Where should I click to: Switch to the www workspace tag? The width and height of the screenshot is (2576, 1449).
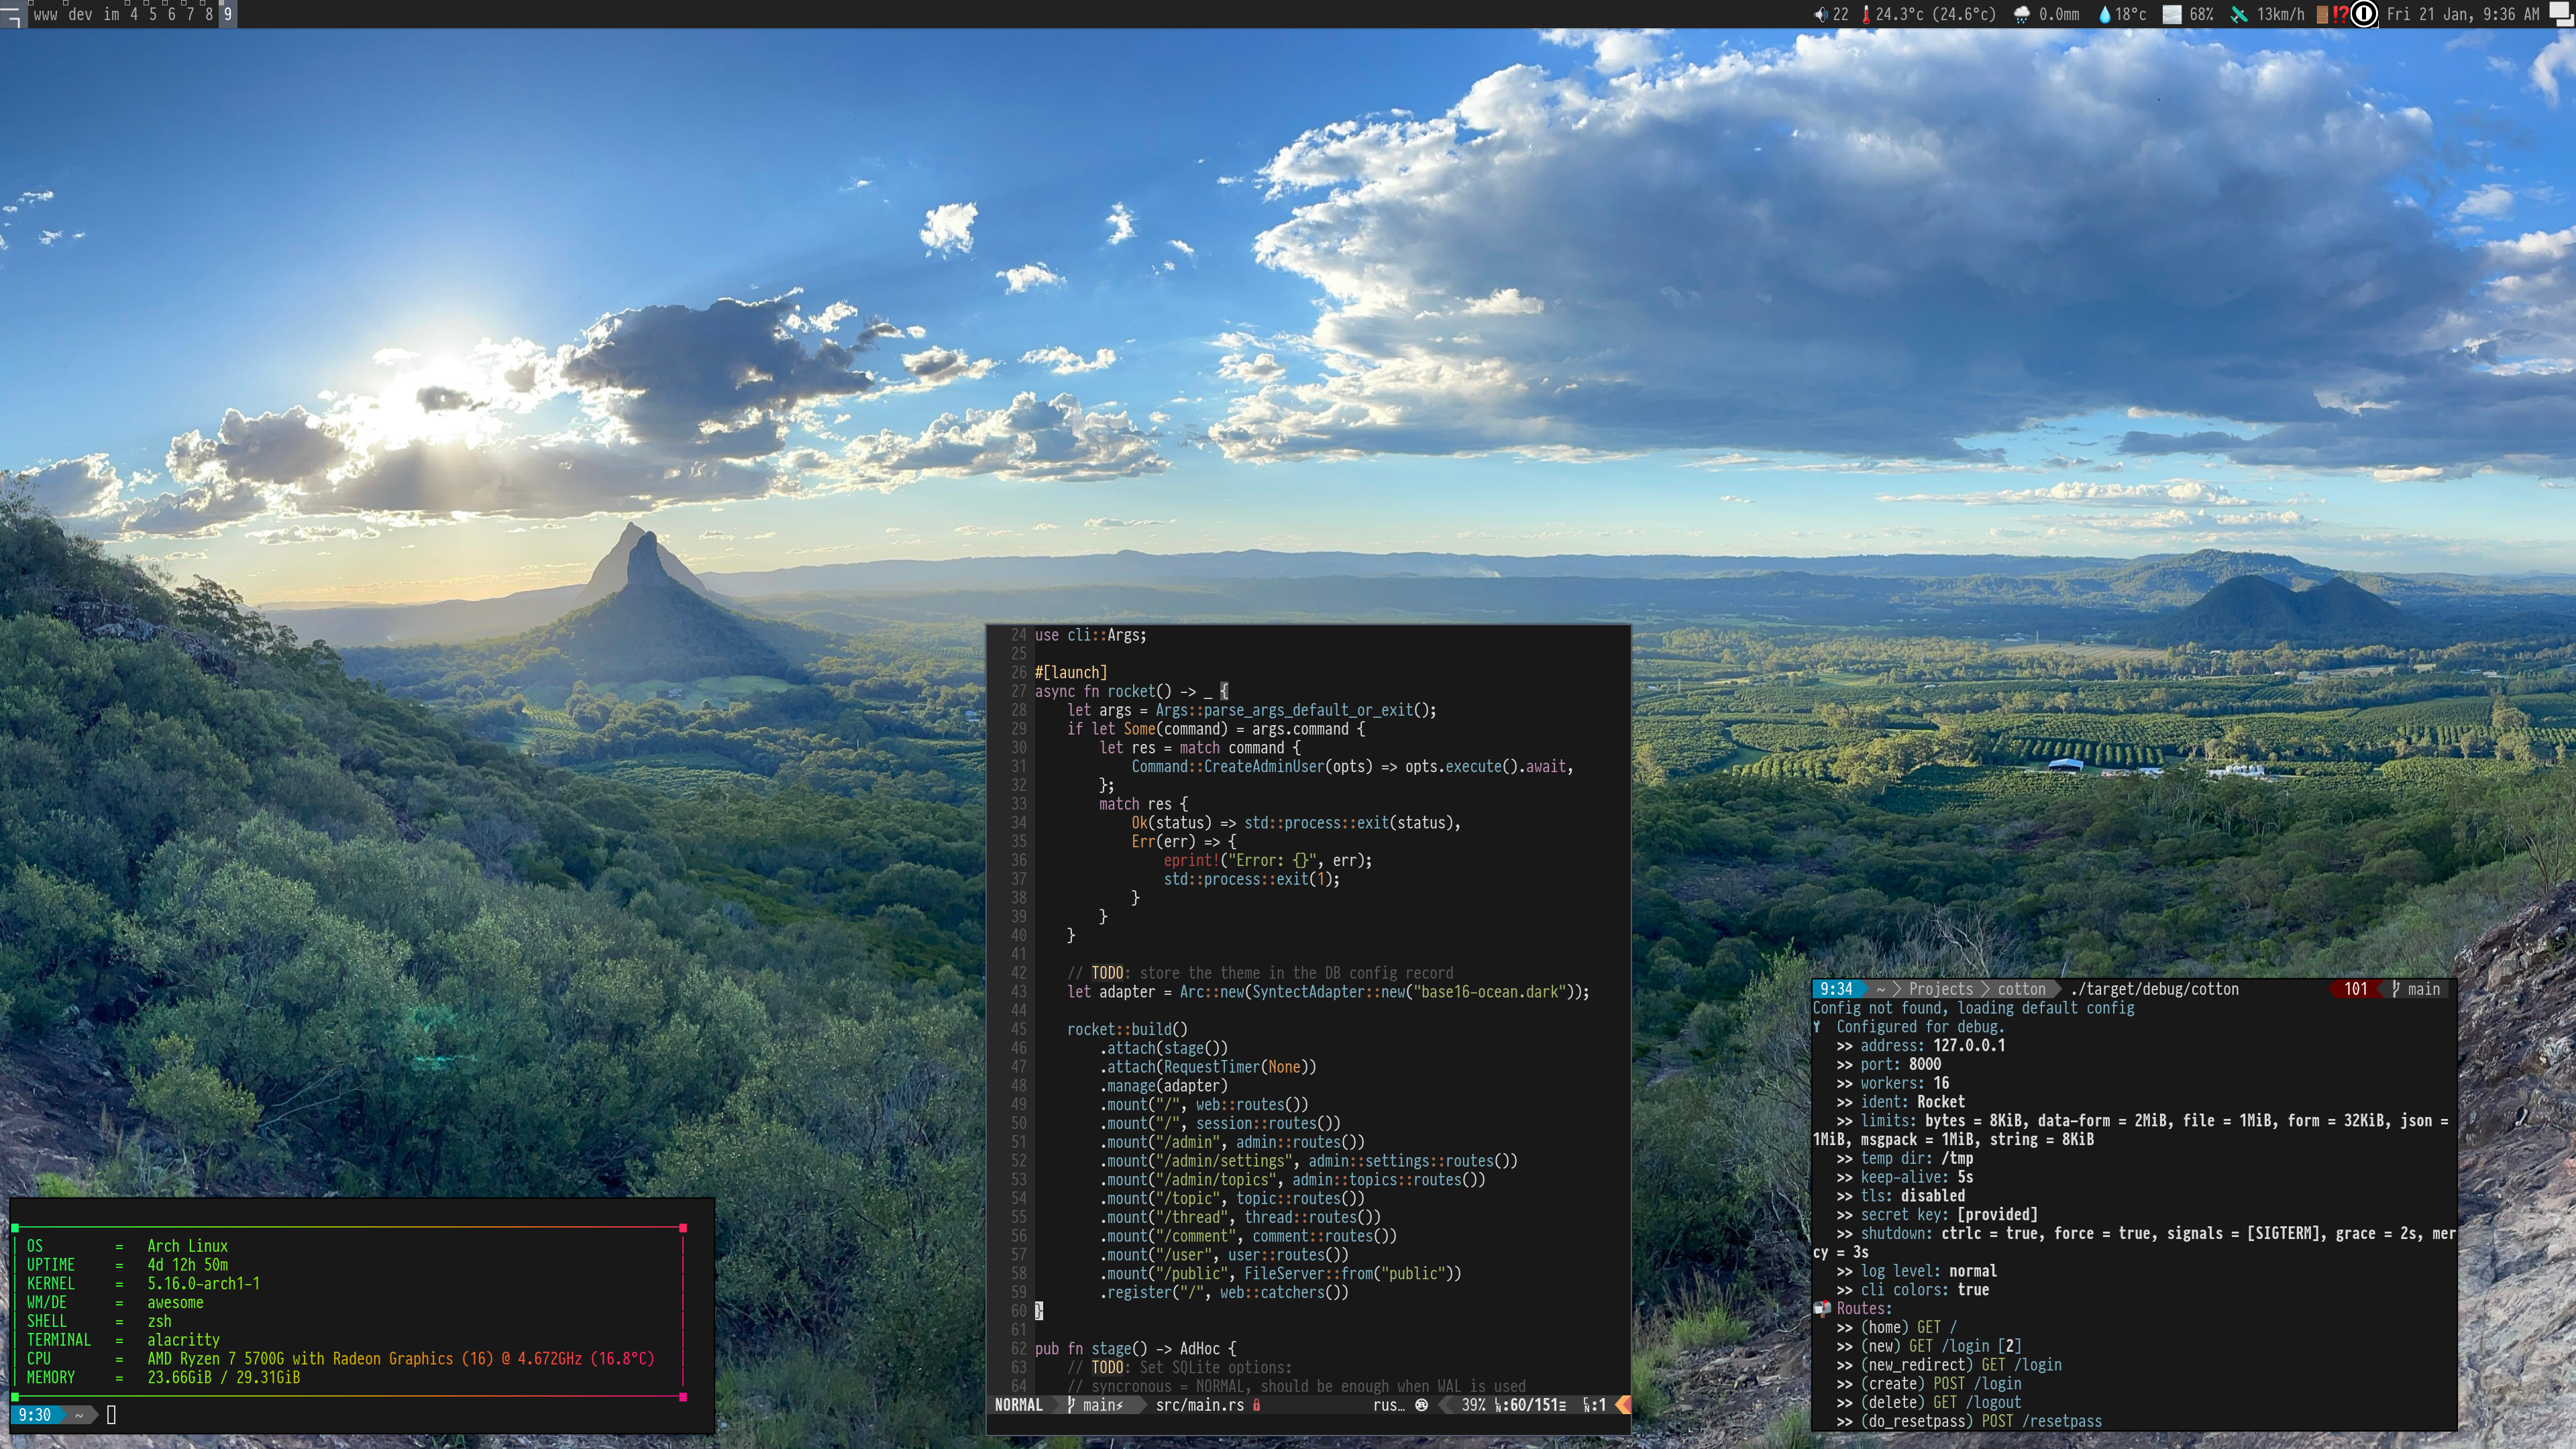tap(45, 14)
